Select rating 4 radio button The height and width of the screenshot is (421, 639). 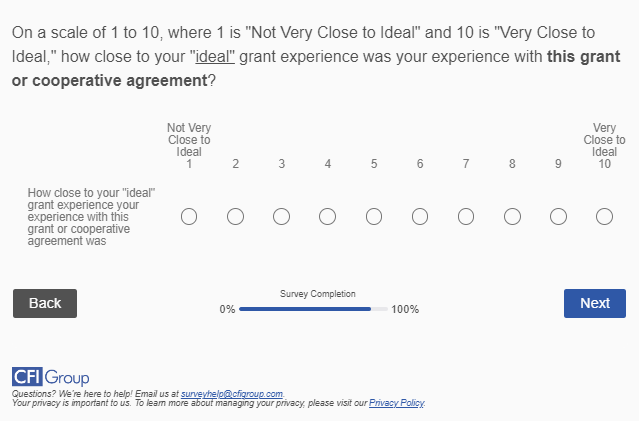pyautogui.click(x=327, y=216)
